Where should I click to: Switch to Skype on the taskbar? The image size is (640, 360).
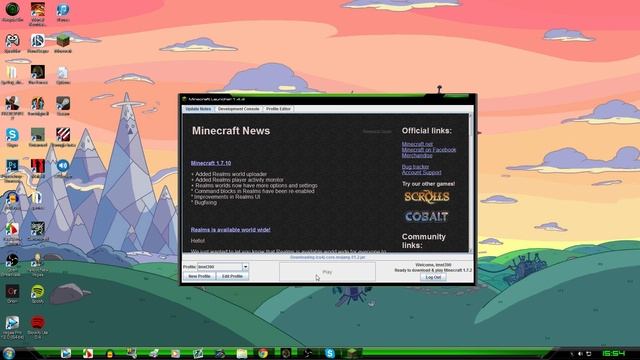(x=330, y=353)
